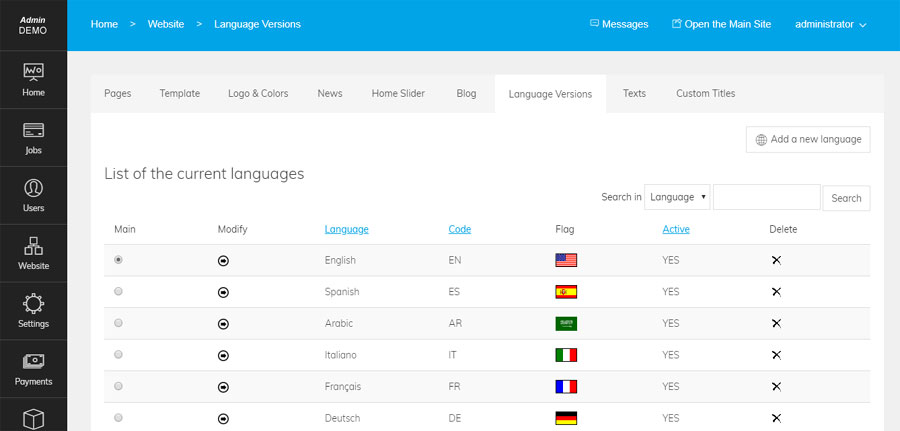Go to Home breadcrumb link
900x431 pixels.
pos(104,24)
